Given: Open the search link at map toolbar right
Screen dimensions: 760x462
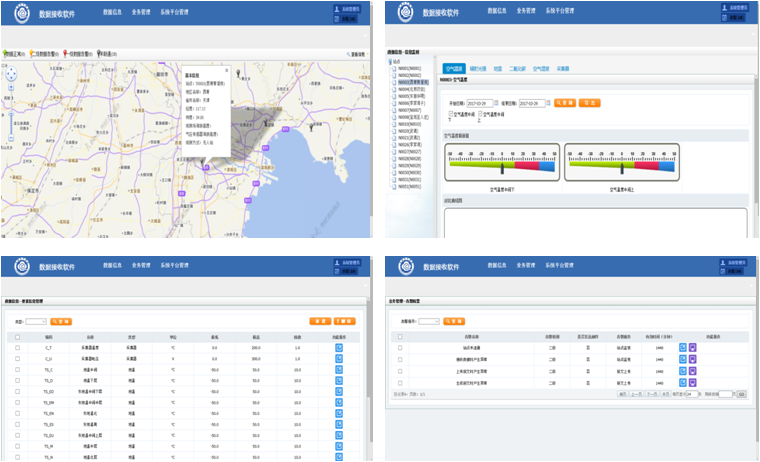Looking at the screenshot, I should pos(356,54).
